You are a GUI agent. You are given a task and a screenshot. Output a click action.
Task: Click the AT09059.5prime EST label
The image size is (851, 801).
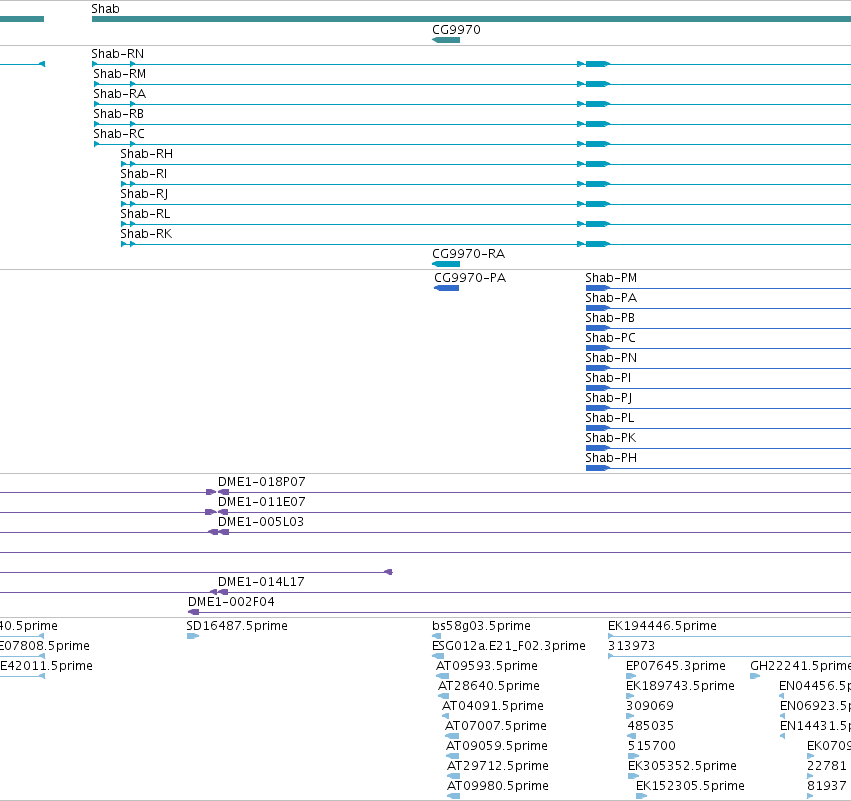pyautogui.click(x=497, y=747)
